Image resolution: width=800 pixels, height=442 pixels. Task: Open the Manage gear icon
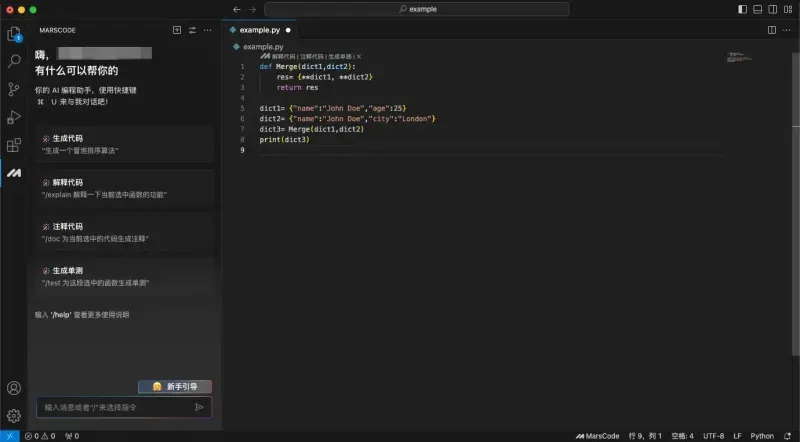point(14,415)
